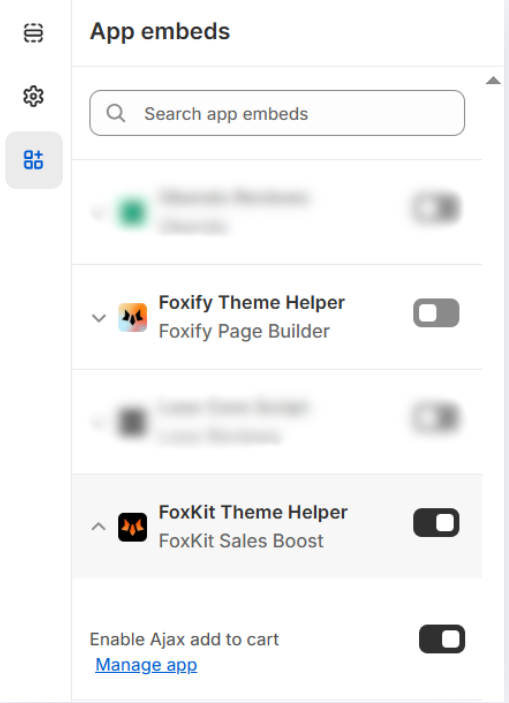
Task: Disable the FoxKit Theme Helper toggle
Action: [436, 523]
